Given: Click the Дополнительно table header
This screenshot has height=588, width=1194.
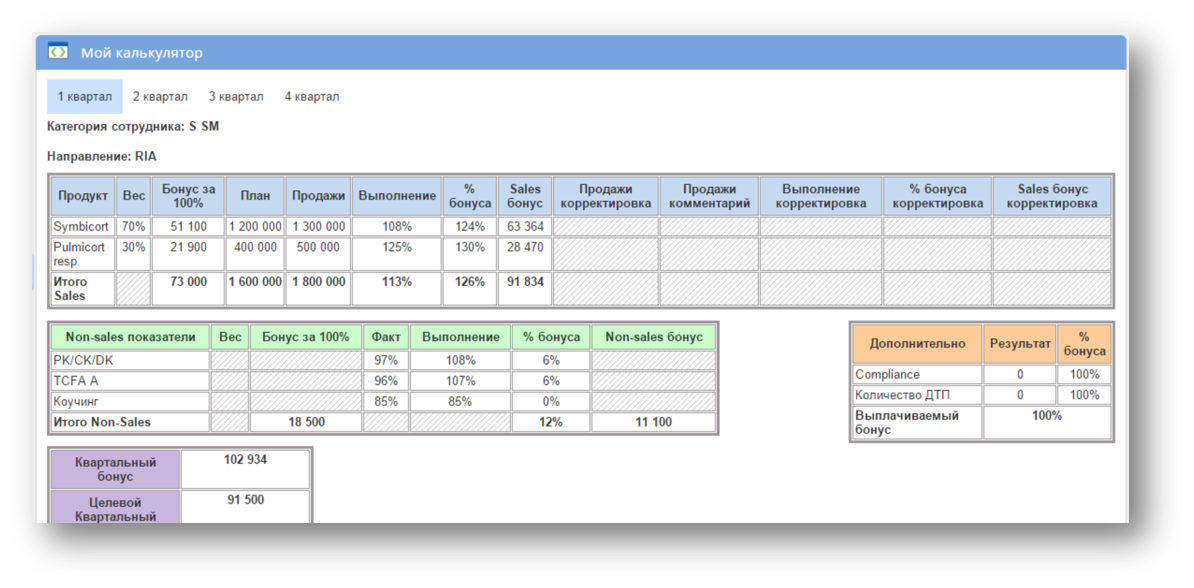Looking at the screenshot, I should [917, 344].
